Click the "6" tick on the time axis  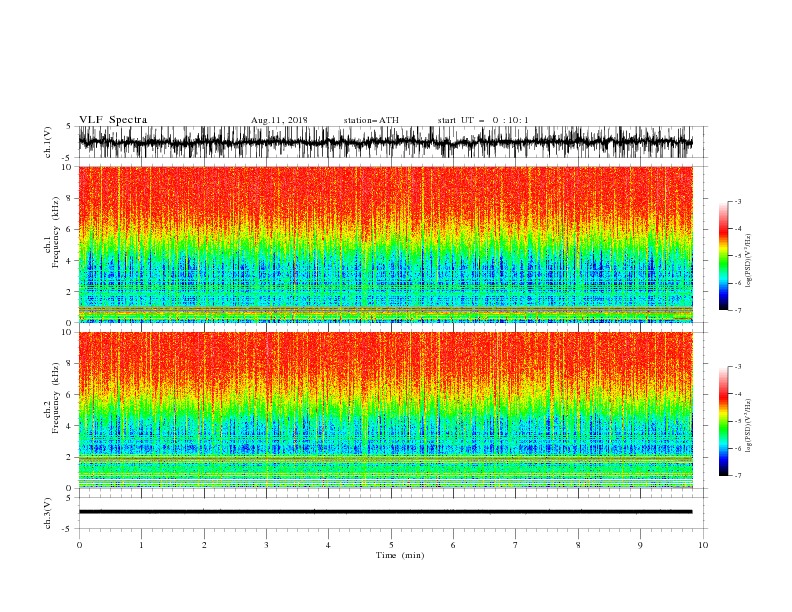point(453,545)
